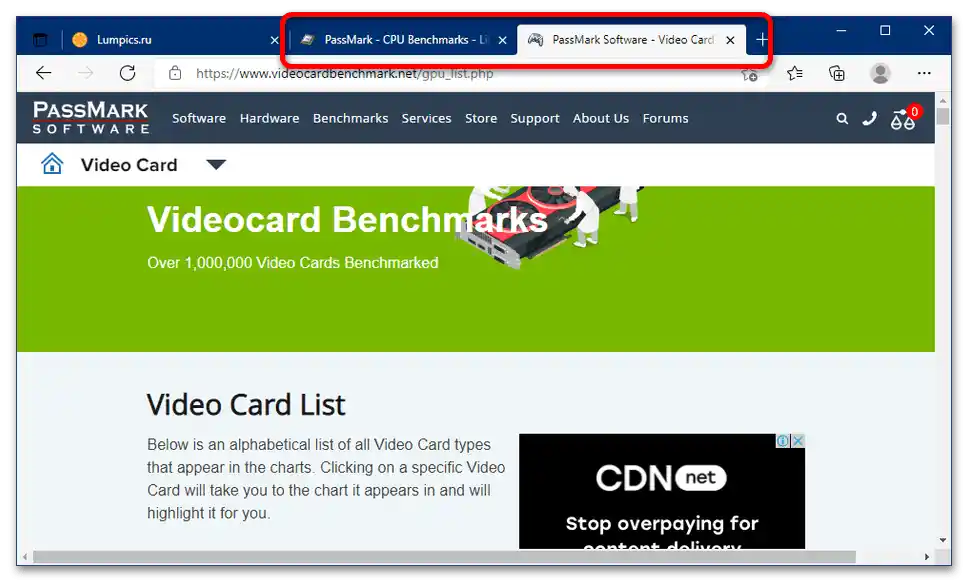Click the phone contact icon
968x582 pixels.
click(x=870, y=118)
